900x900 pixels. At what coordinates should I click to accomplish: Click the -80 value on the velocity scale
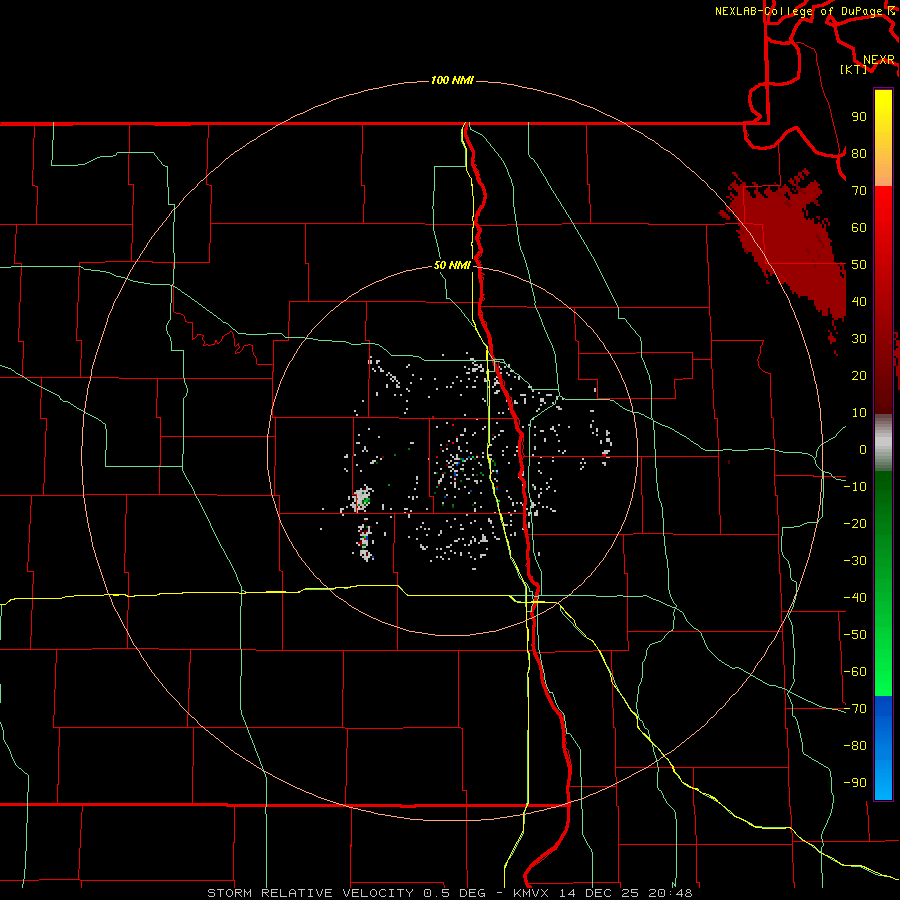[855, 746]
